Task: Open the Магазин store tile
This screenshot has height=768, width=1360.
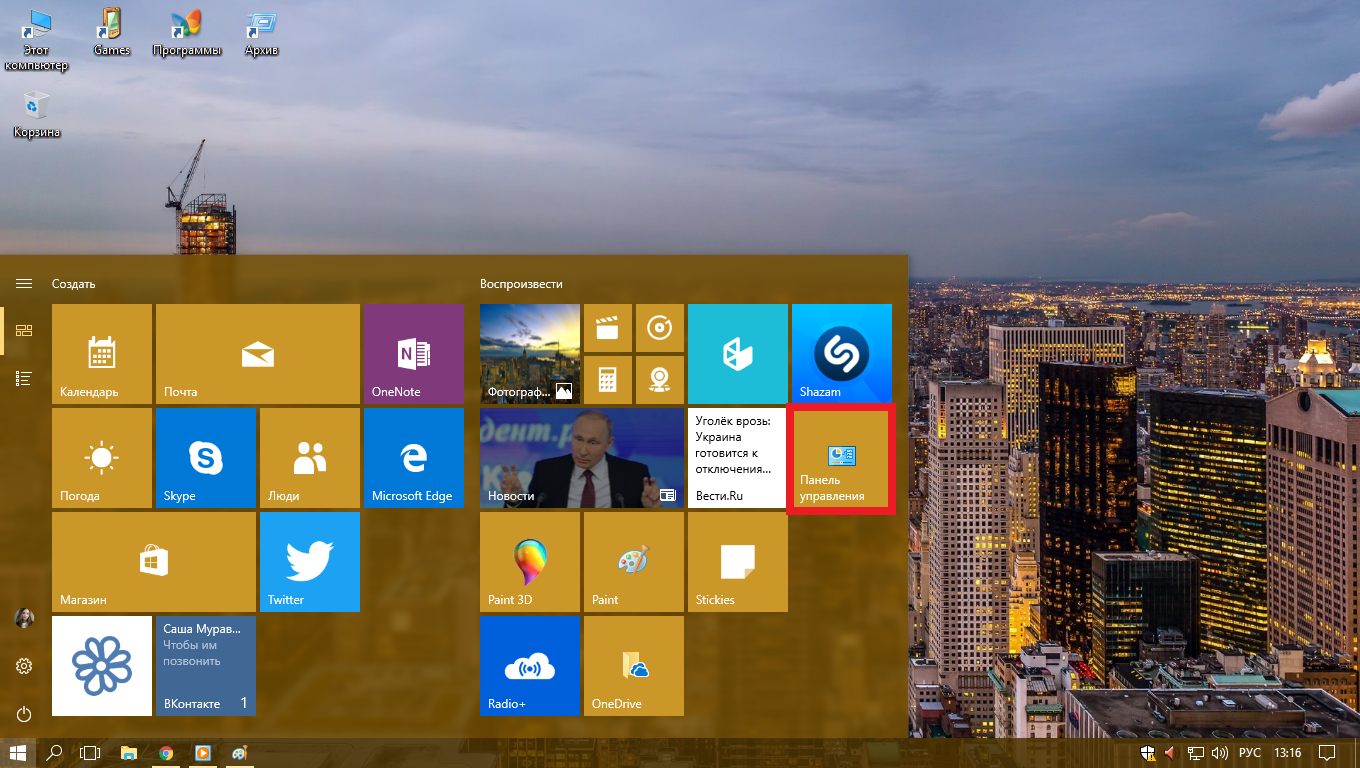Action: (154, 562)
